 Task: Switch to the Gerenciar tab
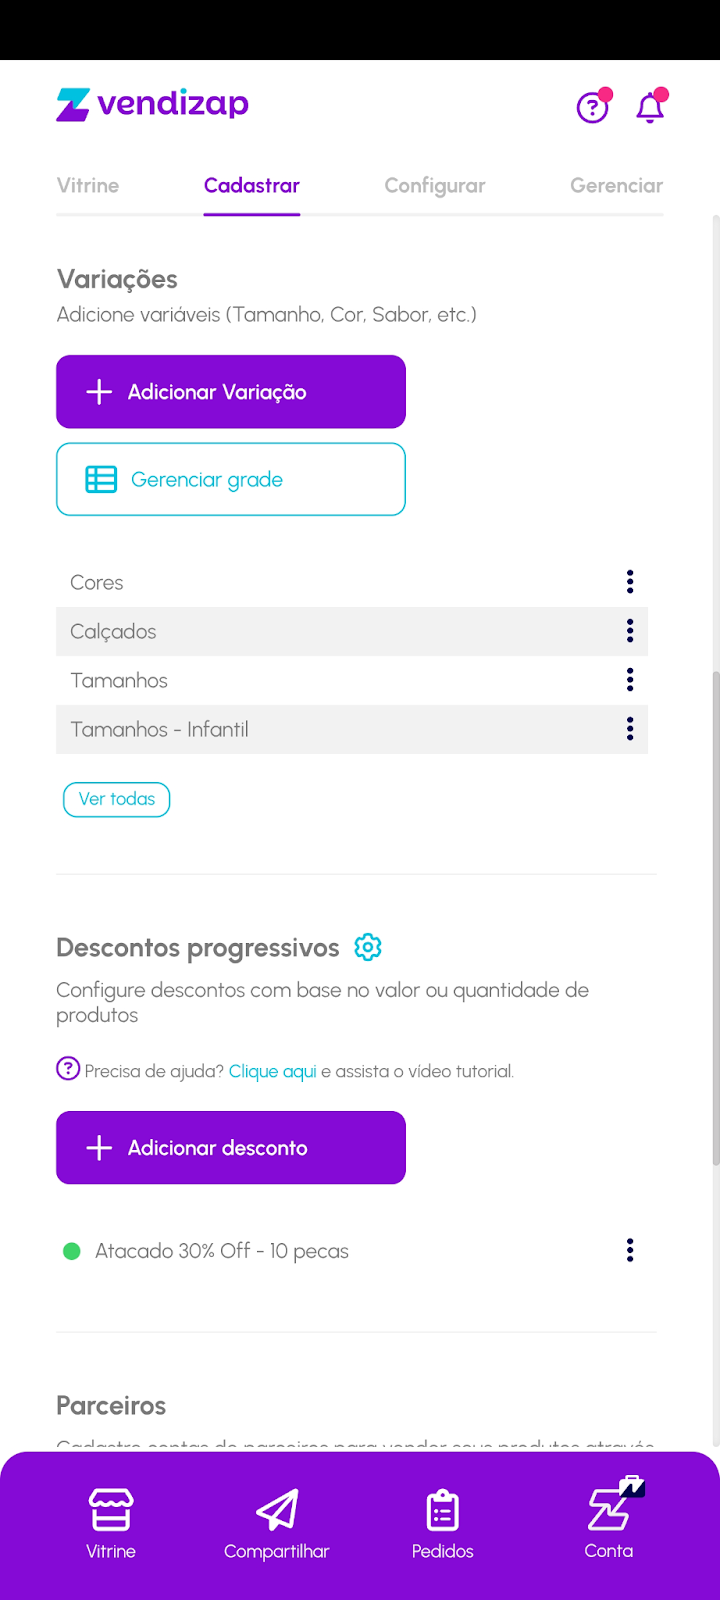(x=616, y=185)
